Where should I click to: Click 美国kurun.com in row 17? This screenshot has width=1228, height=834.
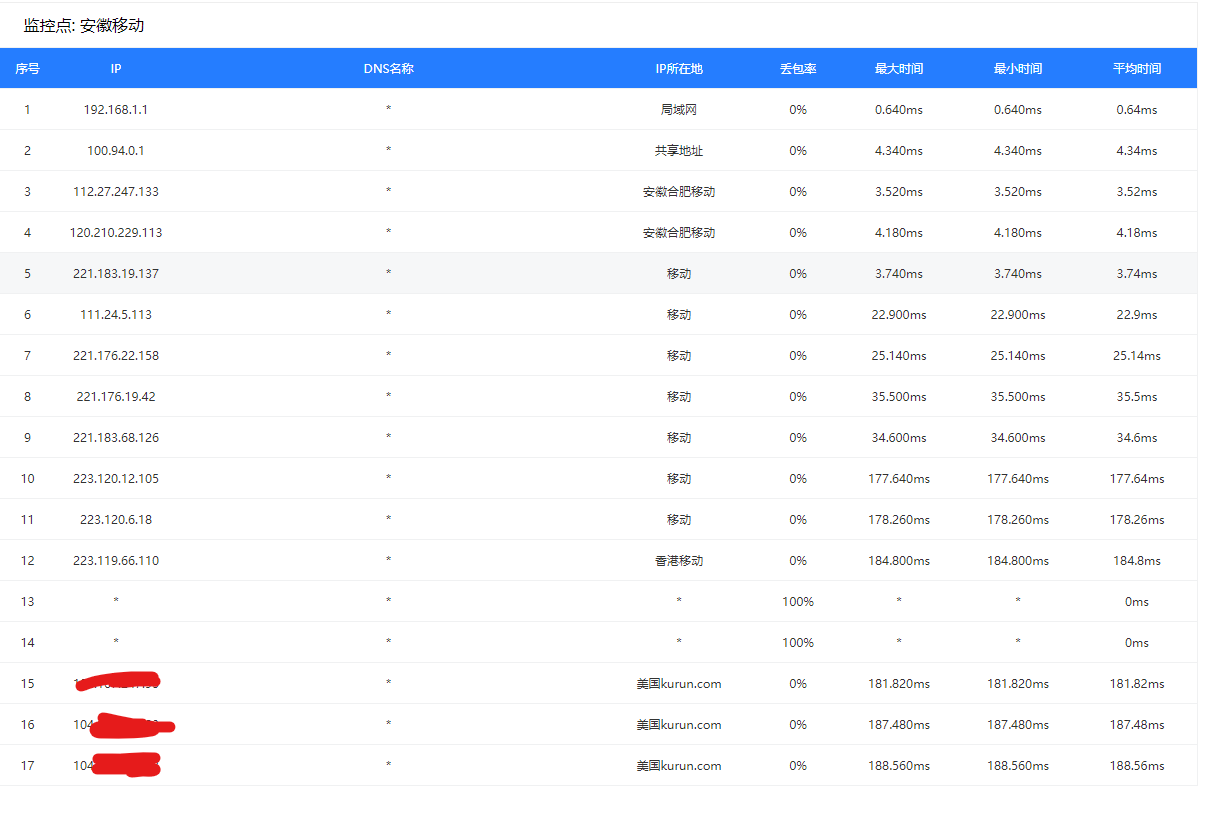click(679, 766)
